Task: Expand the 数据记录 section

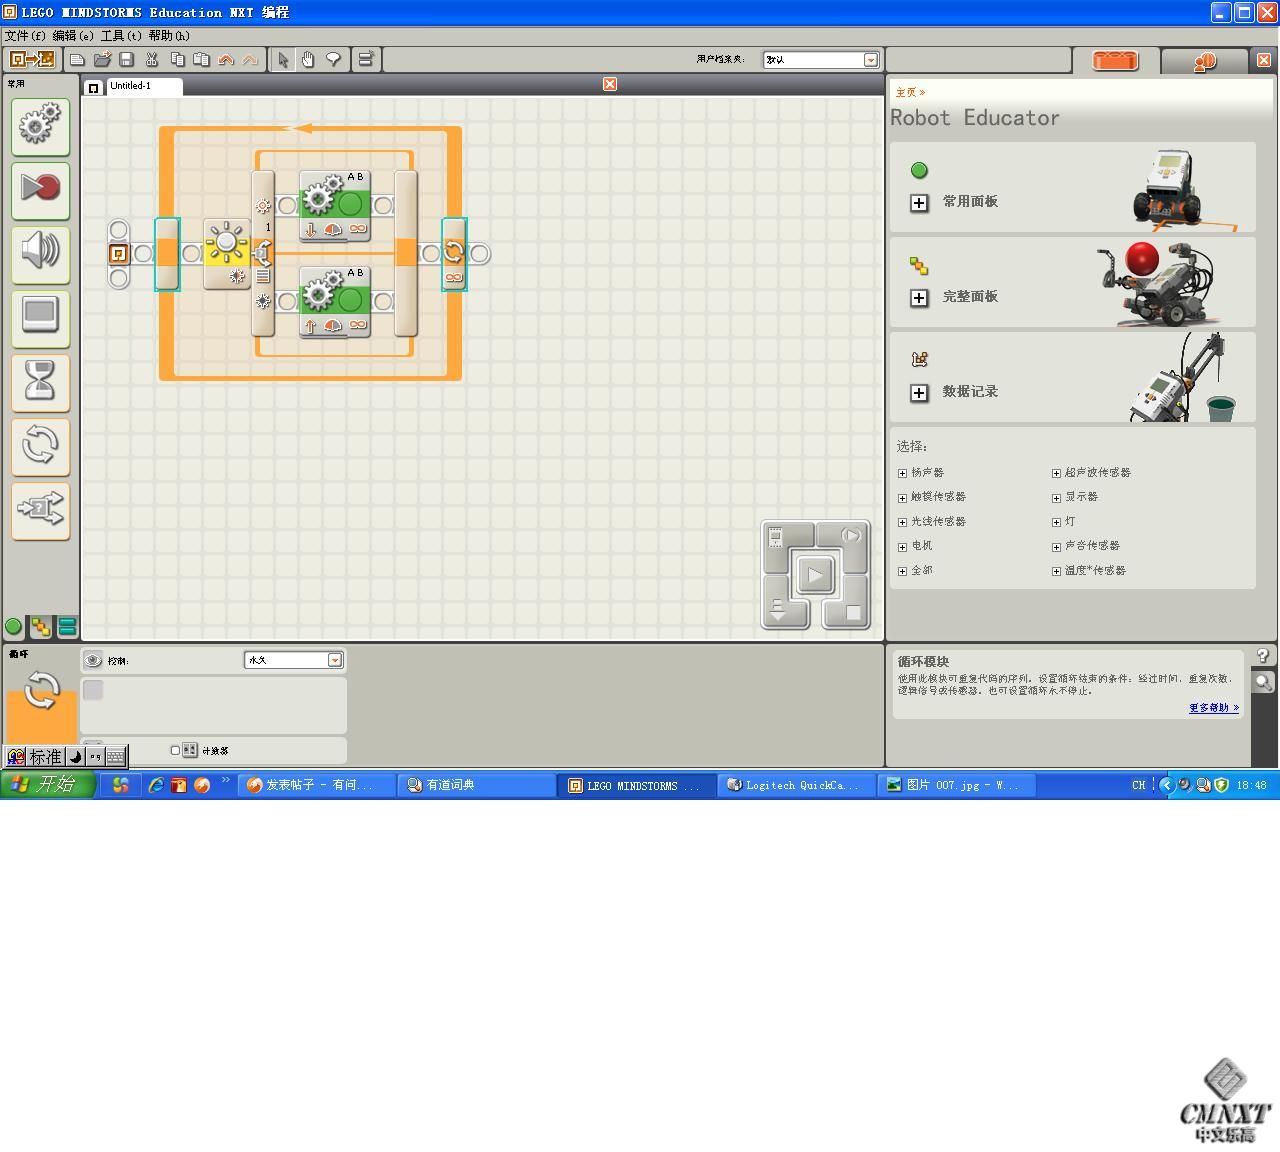Action: coord(919,393)
